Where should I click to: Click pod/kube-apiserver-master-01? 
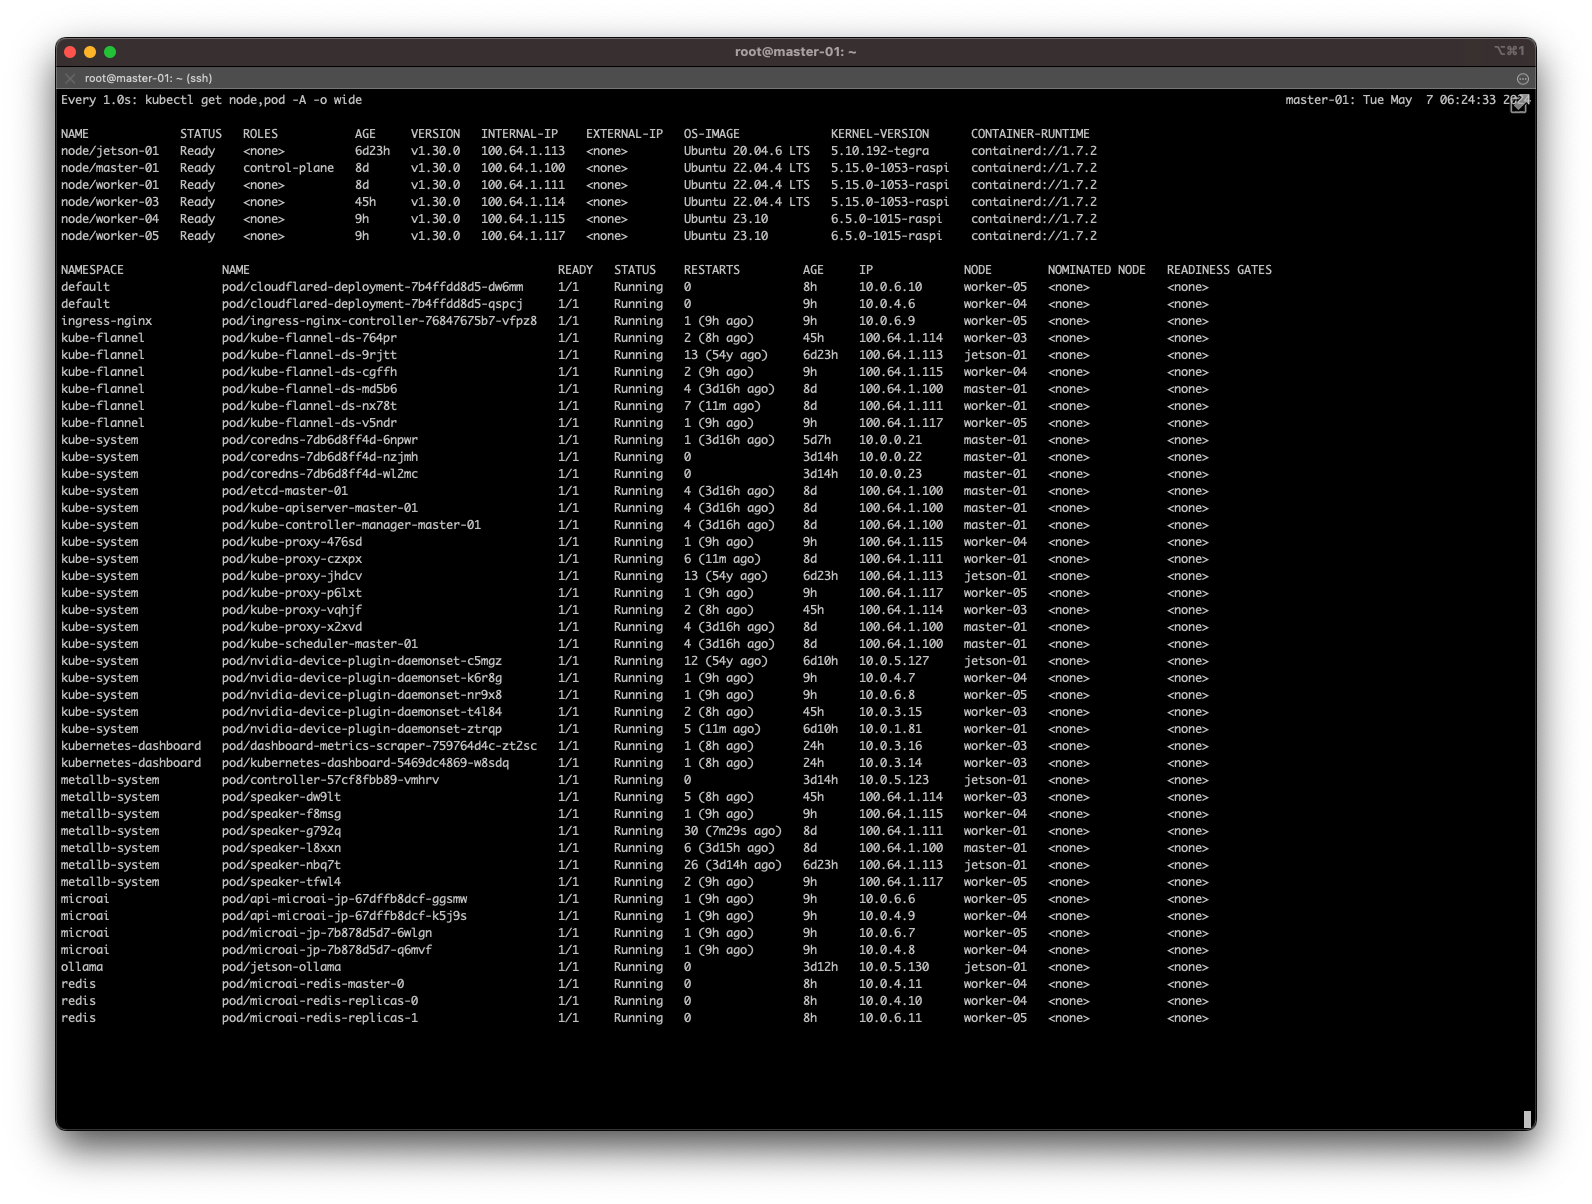pyautogui.click(x=320, y=508)
